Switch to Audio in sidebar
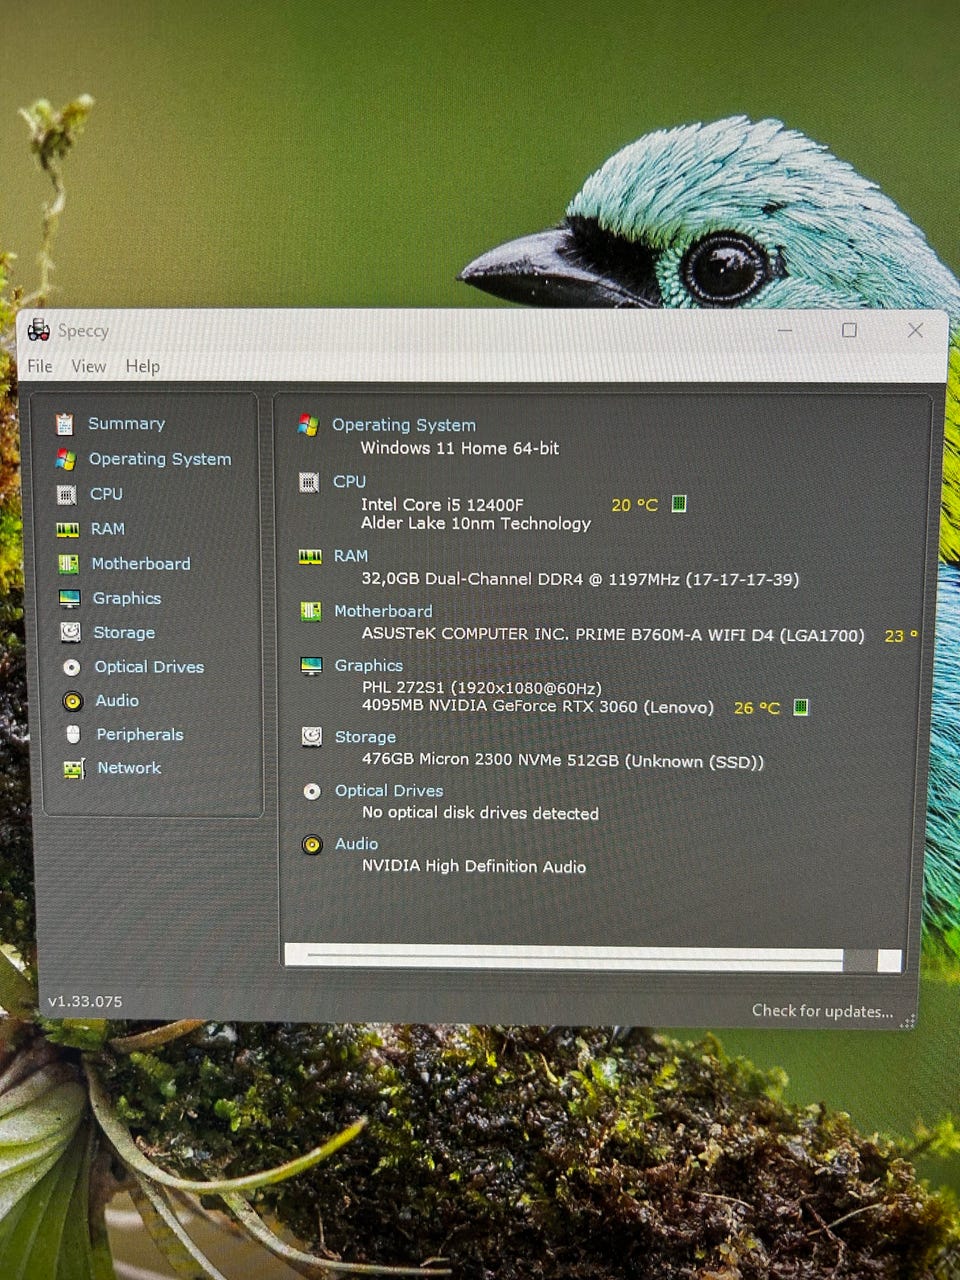 tap(117, 701)
